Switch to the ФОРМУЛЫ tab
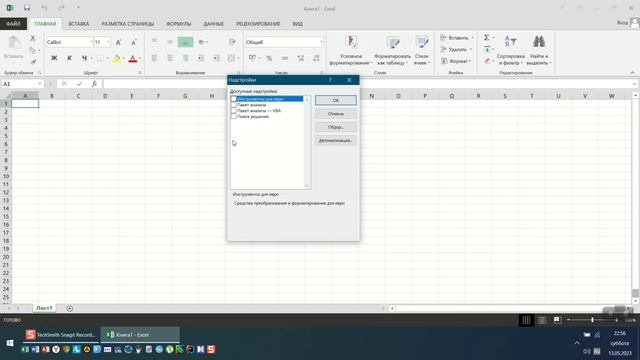The width and height of the screenshot is (640, 360). coord(178,24)
